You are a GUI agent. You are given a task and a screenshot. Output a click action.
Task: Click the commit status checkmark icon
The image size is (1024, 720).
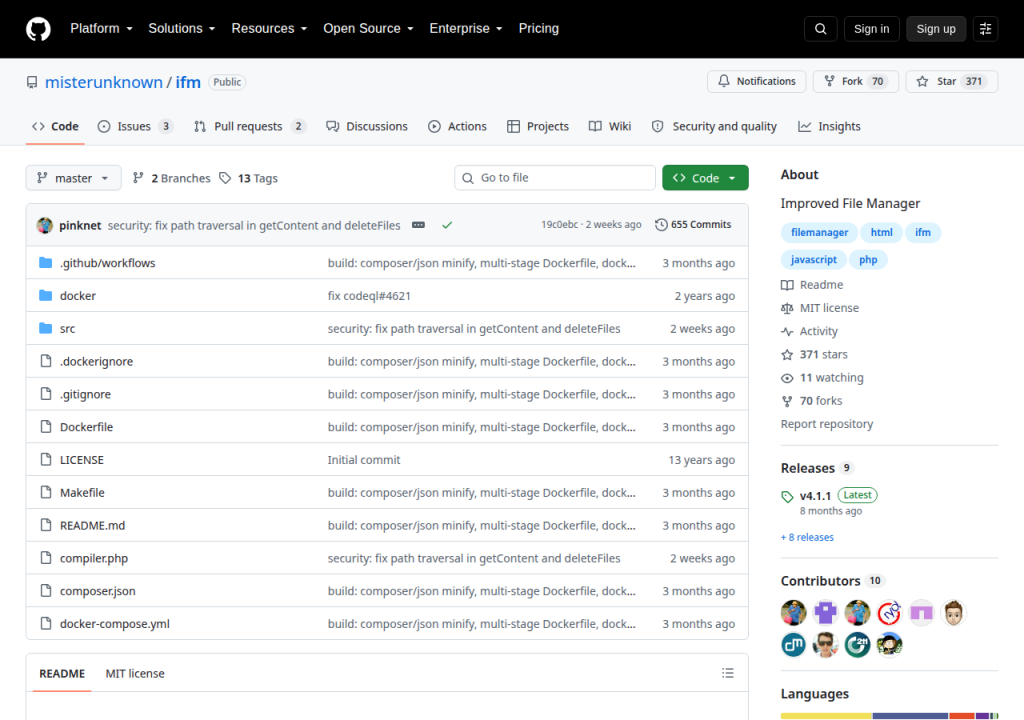tap(447, 225)
